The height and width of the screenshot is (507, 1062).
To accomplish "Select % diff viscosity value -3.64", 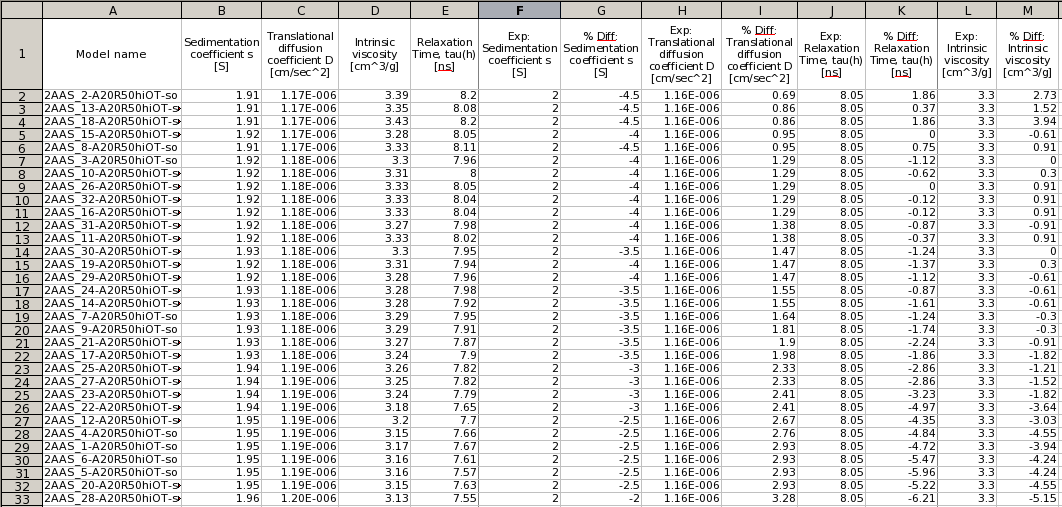I will (1027, 407).
